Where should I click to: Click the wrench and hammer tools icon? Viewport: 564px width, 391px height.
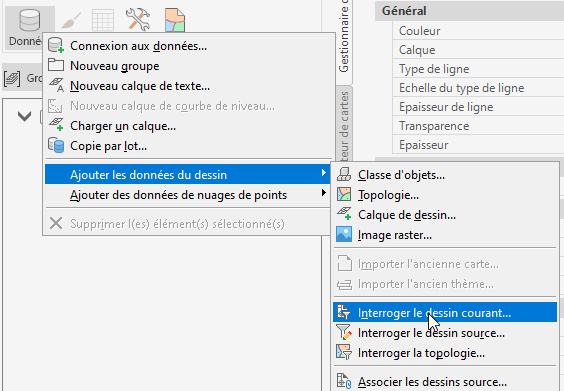138,19
